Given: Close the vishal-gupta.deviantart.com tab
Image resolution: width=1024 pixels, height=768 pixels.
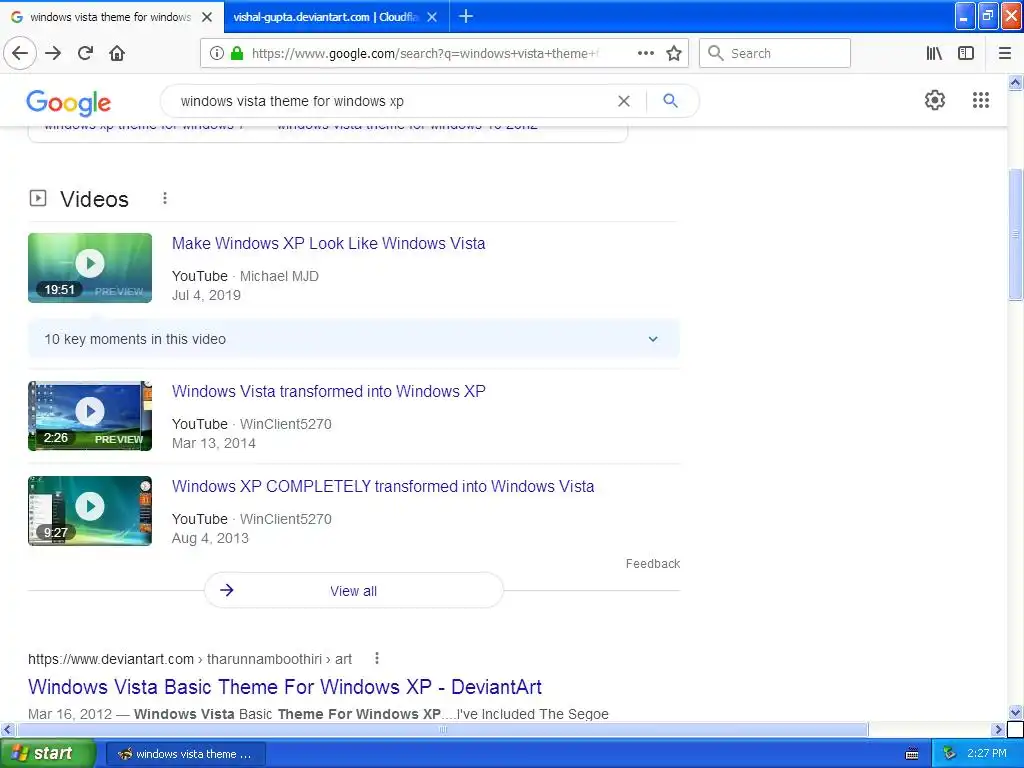Looking at the screenshot, I should pos(432,17).
